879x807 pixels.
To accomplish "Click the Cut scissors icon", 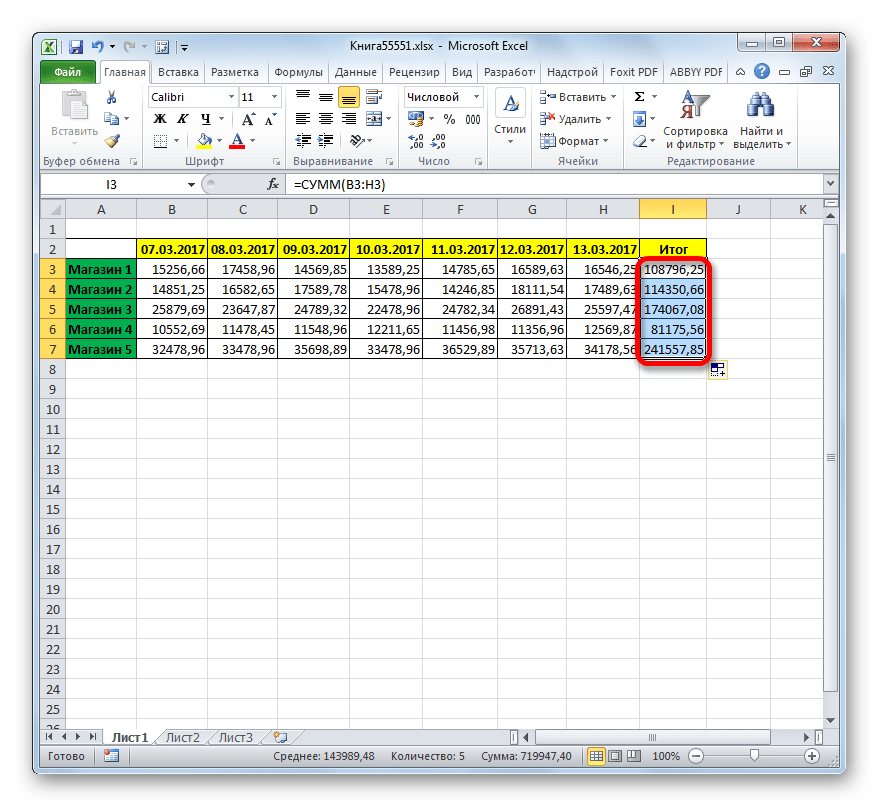I will pyautogui.click(x=112, y=97).
